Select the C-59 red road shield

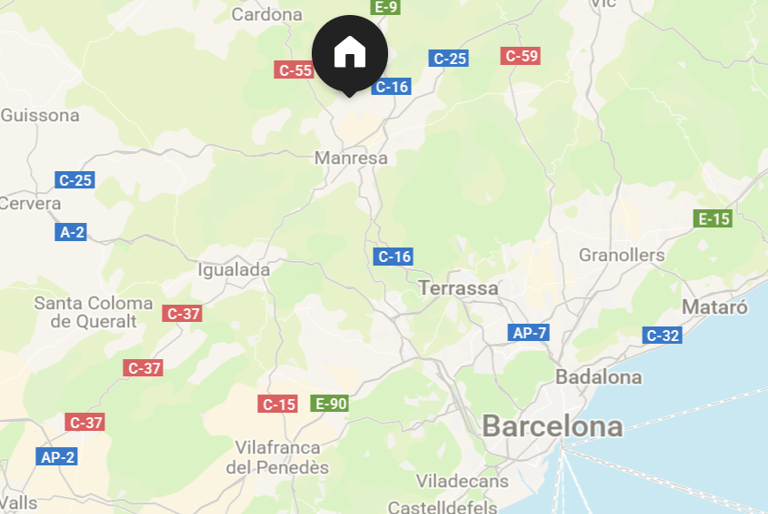click(521, 56)
